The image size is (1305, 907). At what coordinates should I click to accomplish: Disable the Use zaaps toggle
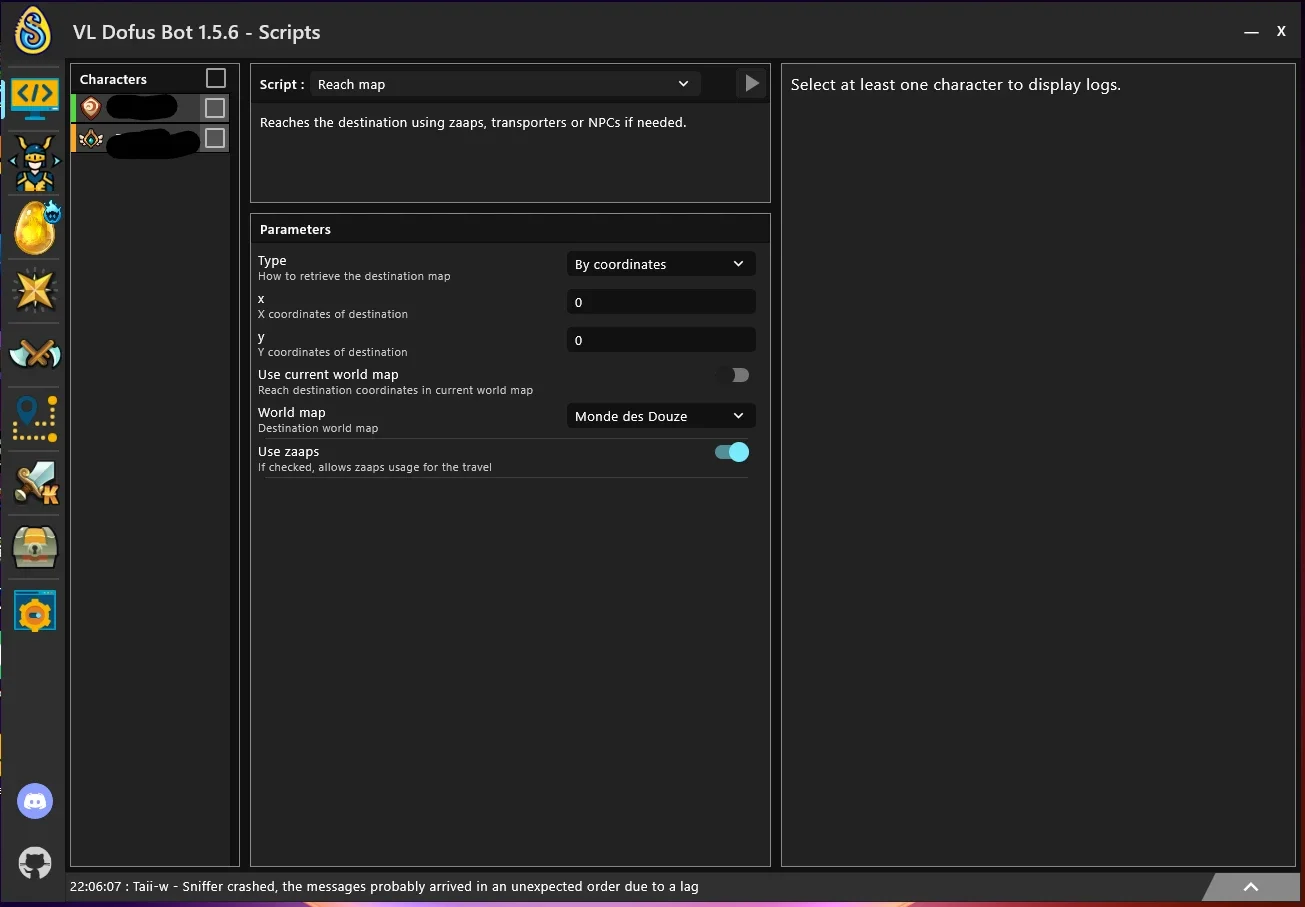pos(732,452)
